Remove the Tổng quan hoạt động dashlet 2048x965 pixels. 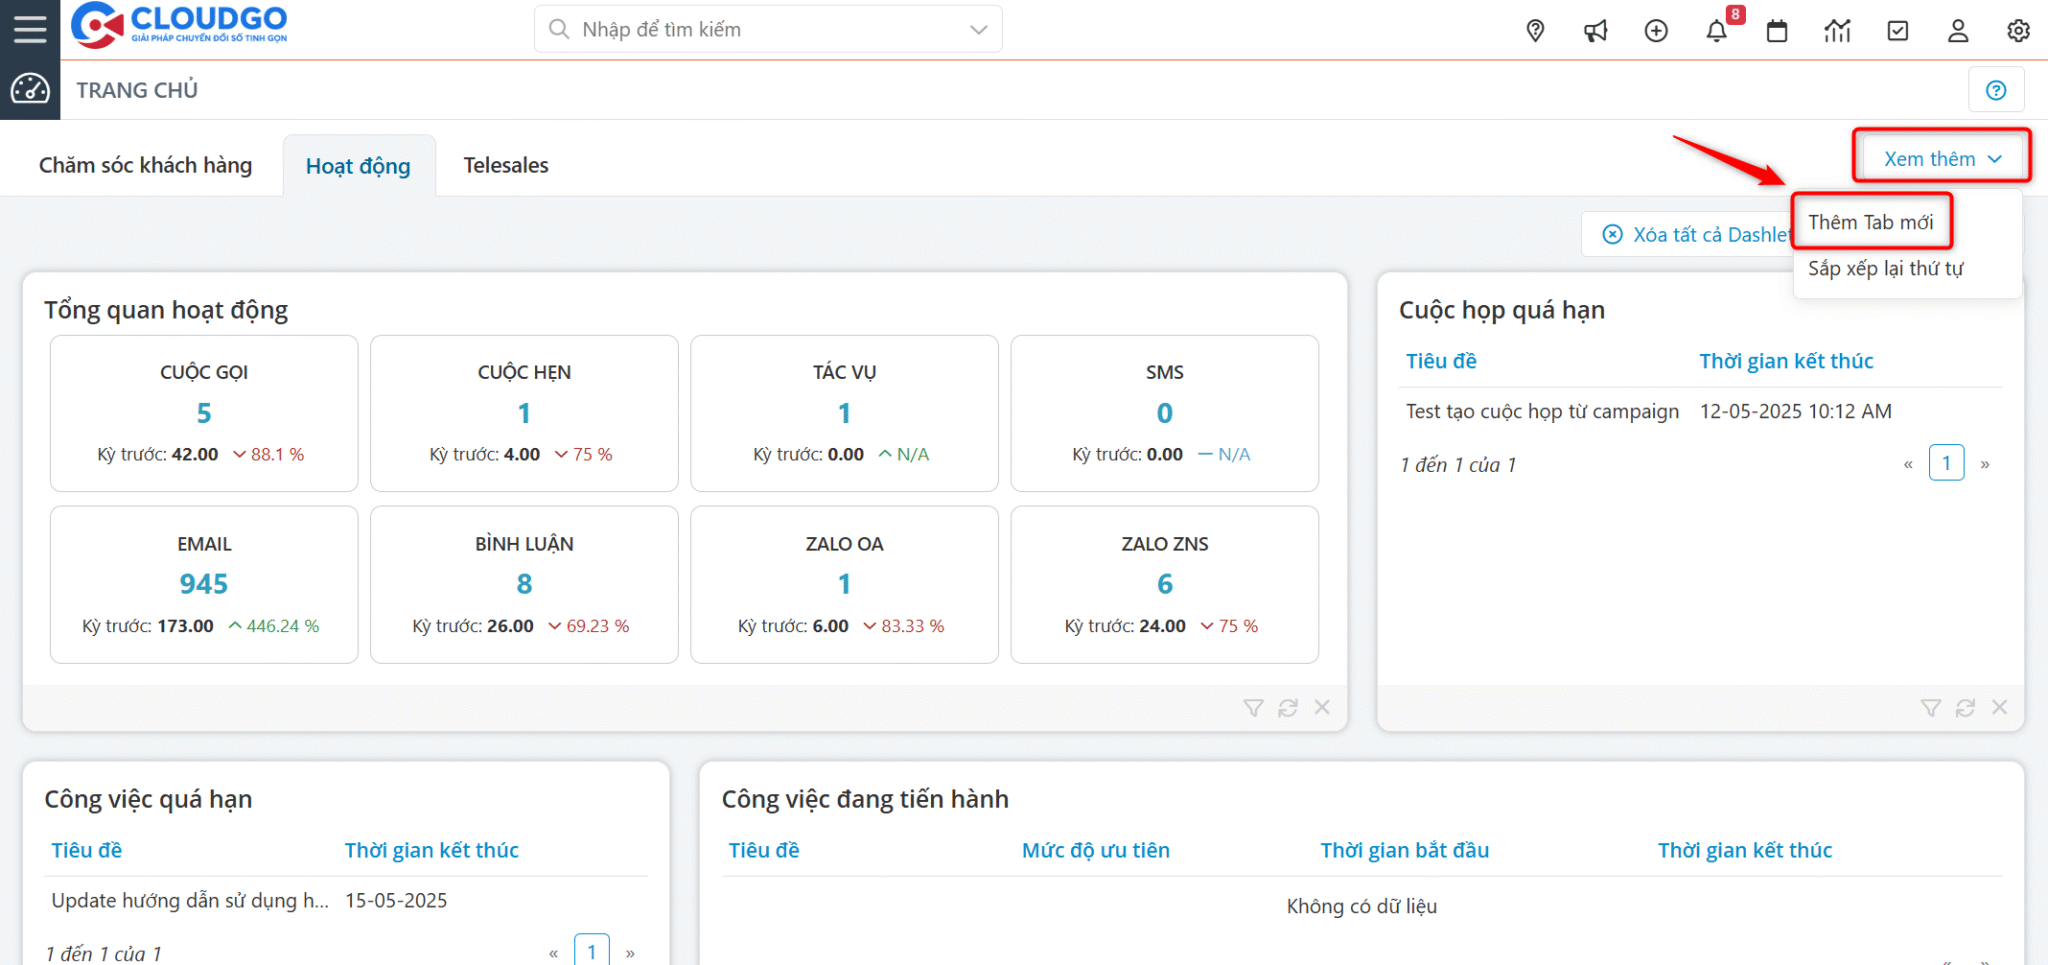(1322, 707)
